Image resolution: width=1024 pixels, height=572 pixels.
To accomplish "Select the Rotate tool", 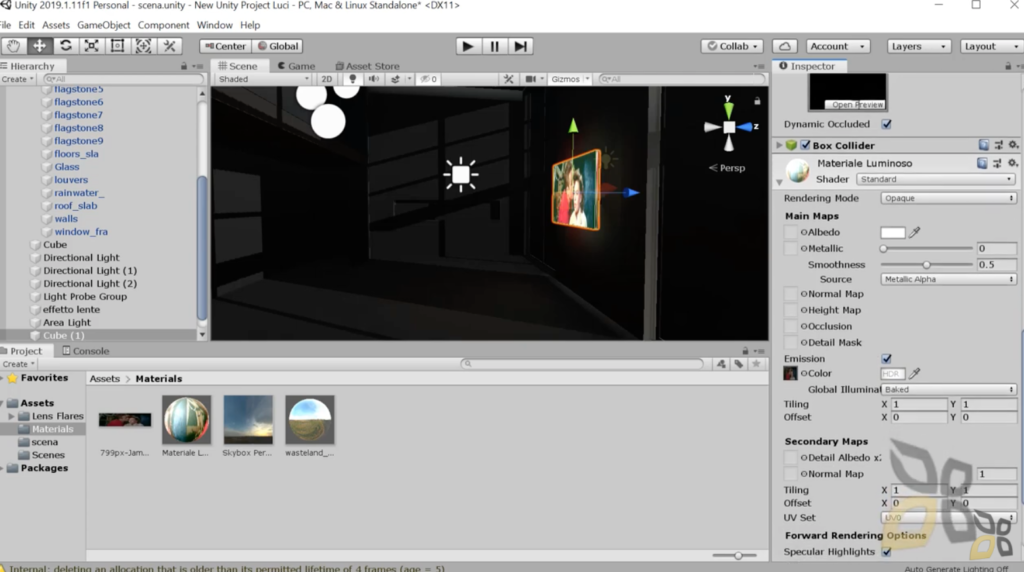I will coord(65,46).
